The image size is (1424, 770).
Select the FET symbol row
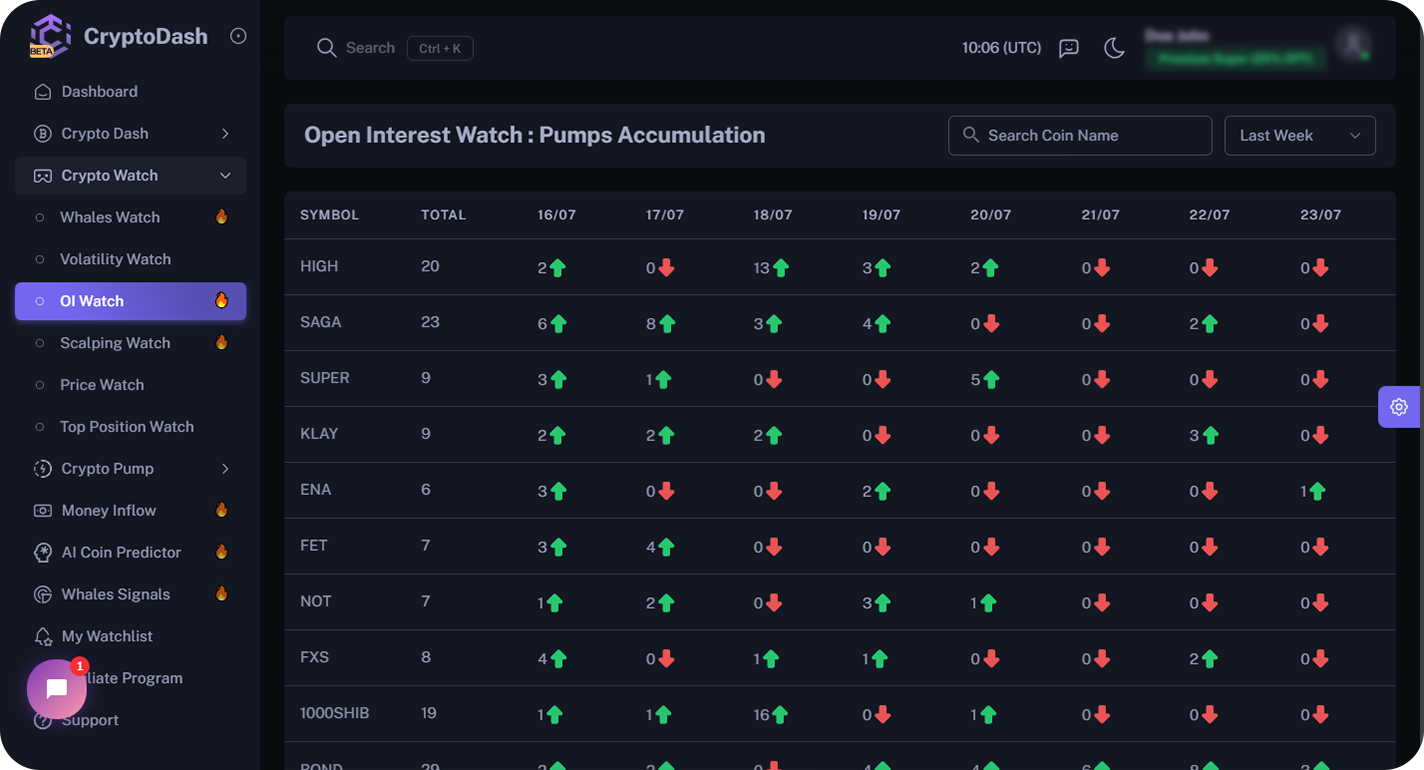(x=840, y=547)
